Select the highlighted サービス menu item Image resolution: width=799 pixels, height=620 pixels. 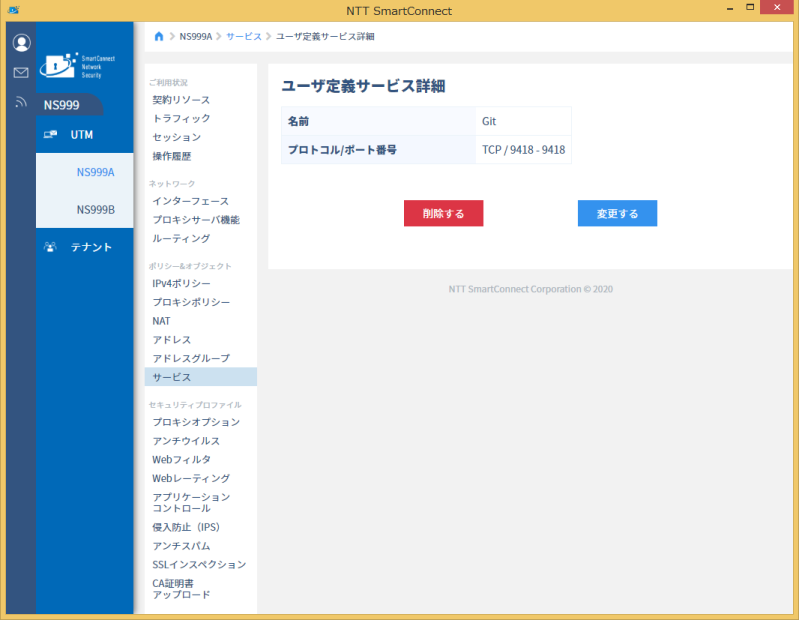pyautogui.click(x=201, y=377)
